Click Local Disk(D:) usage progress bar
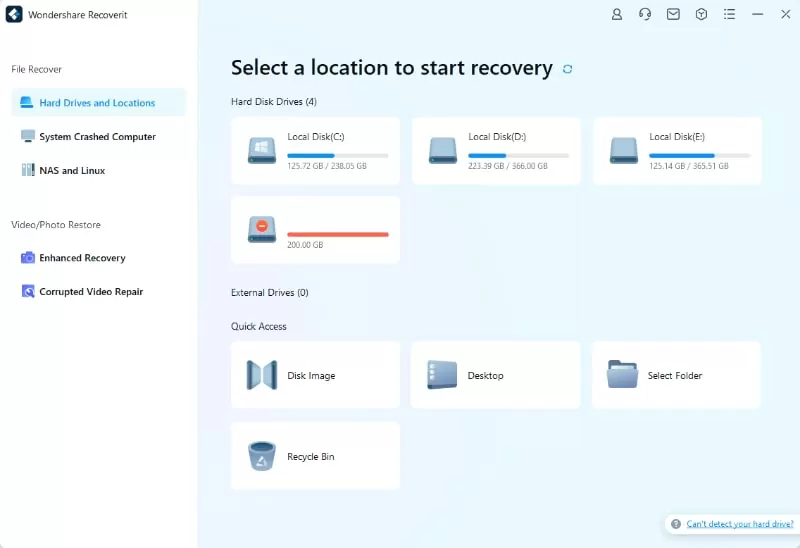Viewport: 800px width, 548px height. 518,156
